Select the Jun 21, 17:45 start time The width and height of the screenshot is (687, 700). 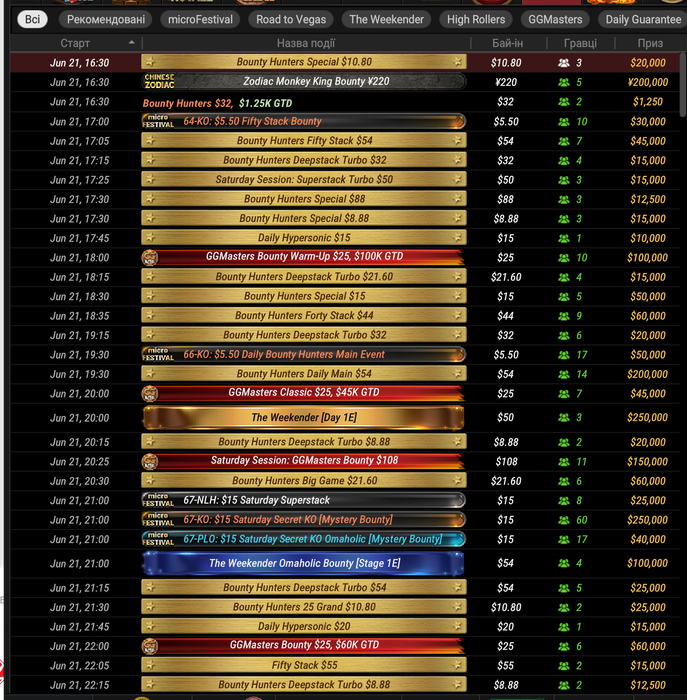pyautogui.click(x=79, y=238)
